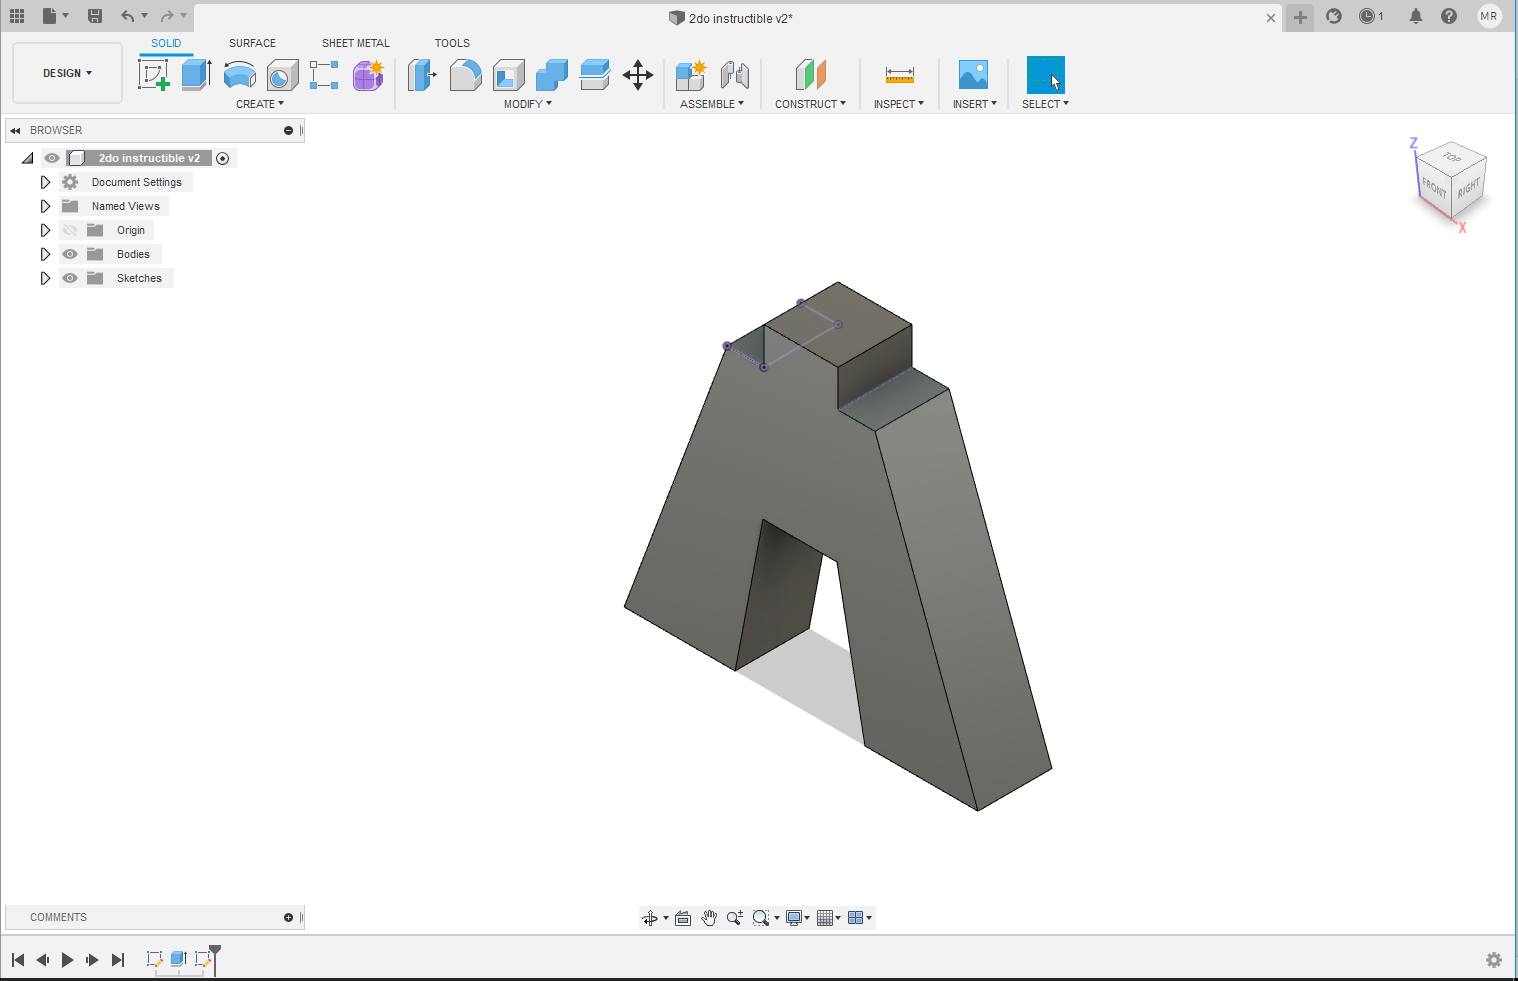Open the extensions icon in title bar
Viewport: 1518px width, 981px height.
pos(1334,16)
